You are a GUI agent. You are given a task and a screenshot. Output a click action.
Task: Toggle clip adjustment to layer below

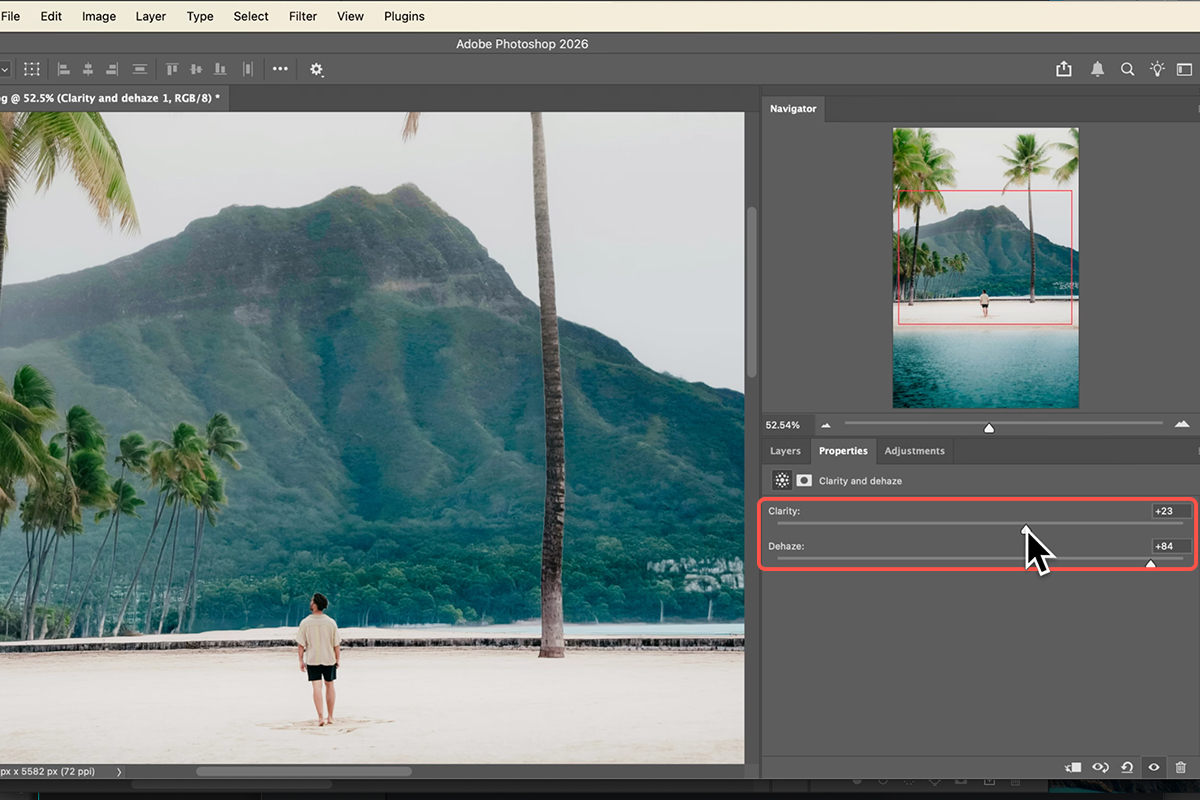click(x=1073, y=767)
